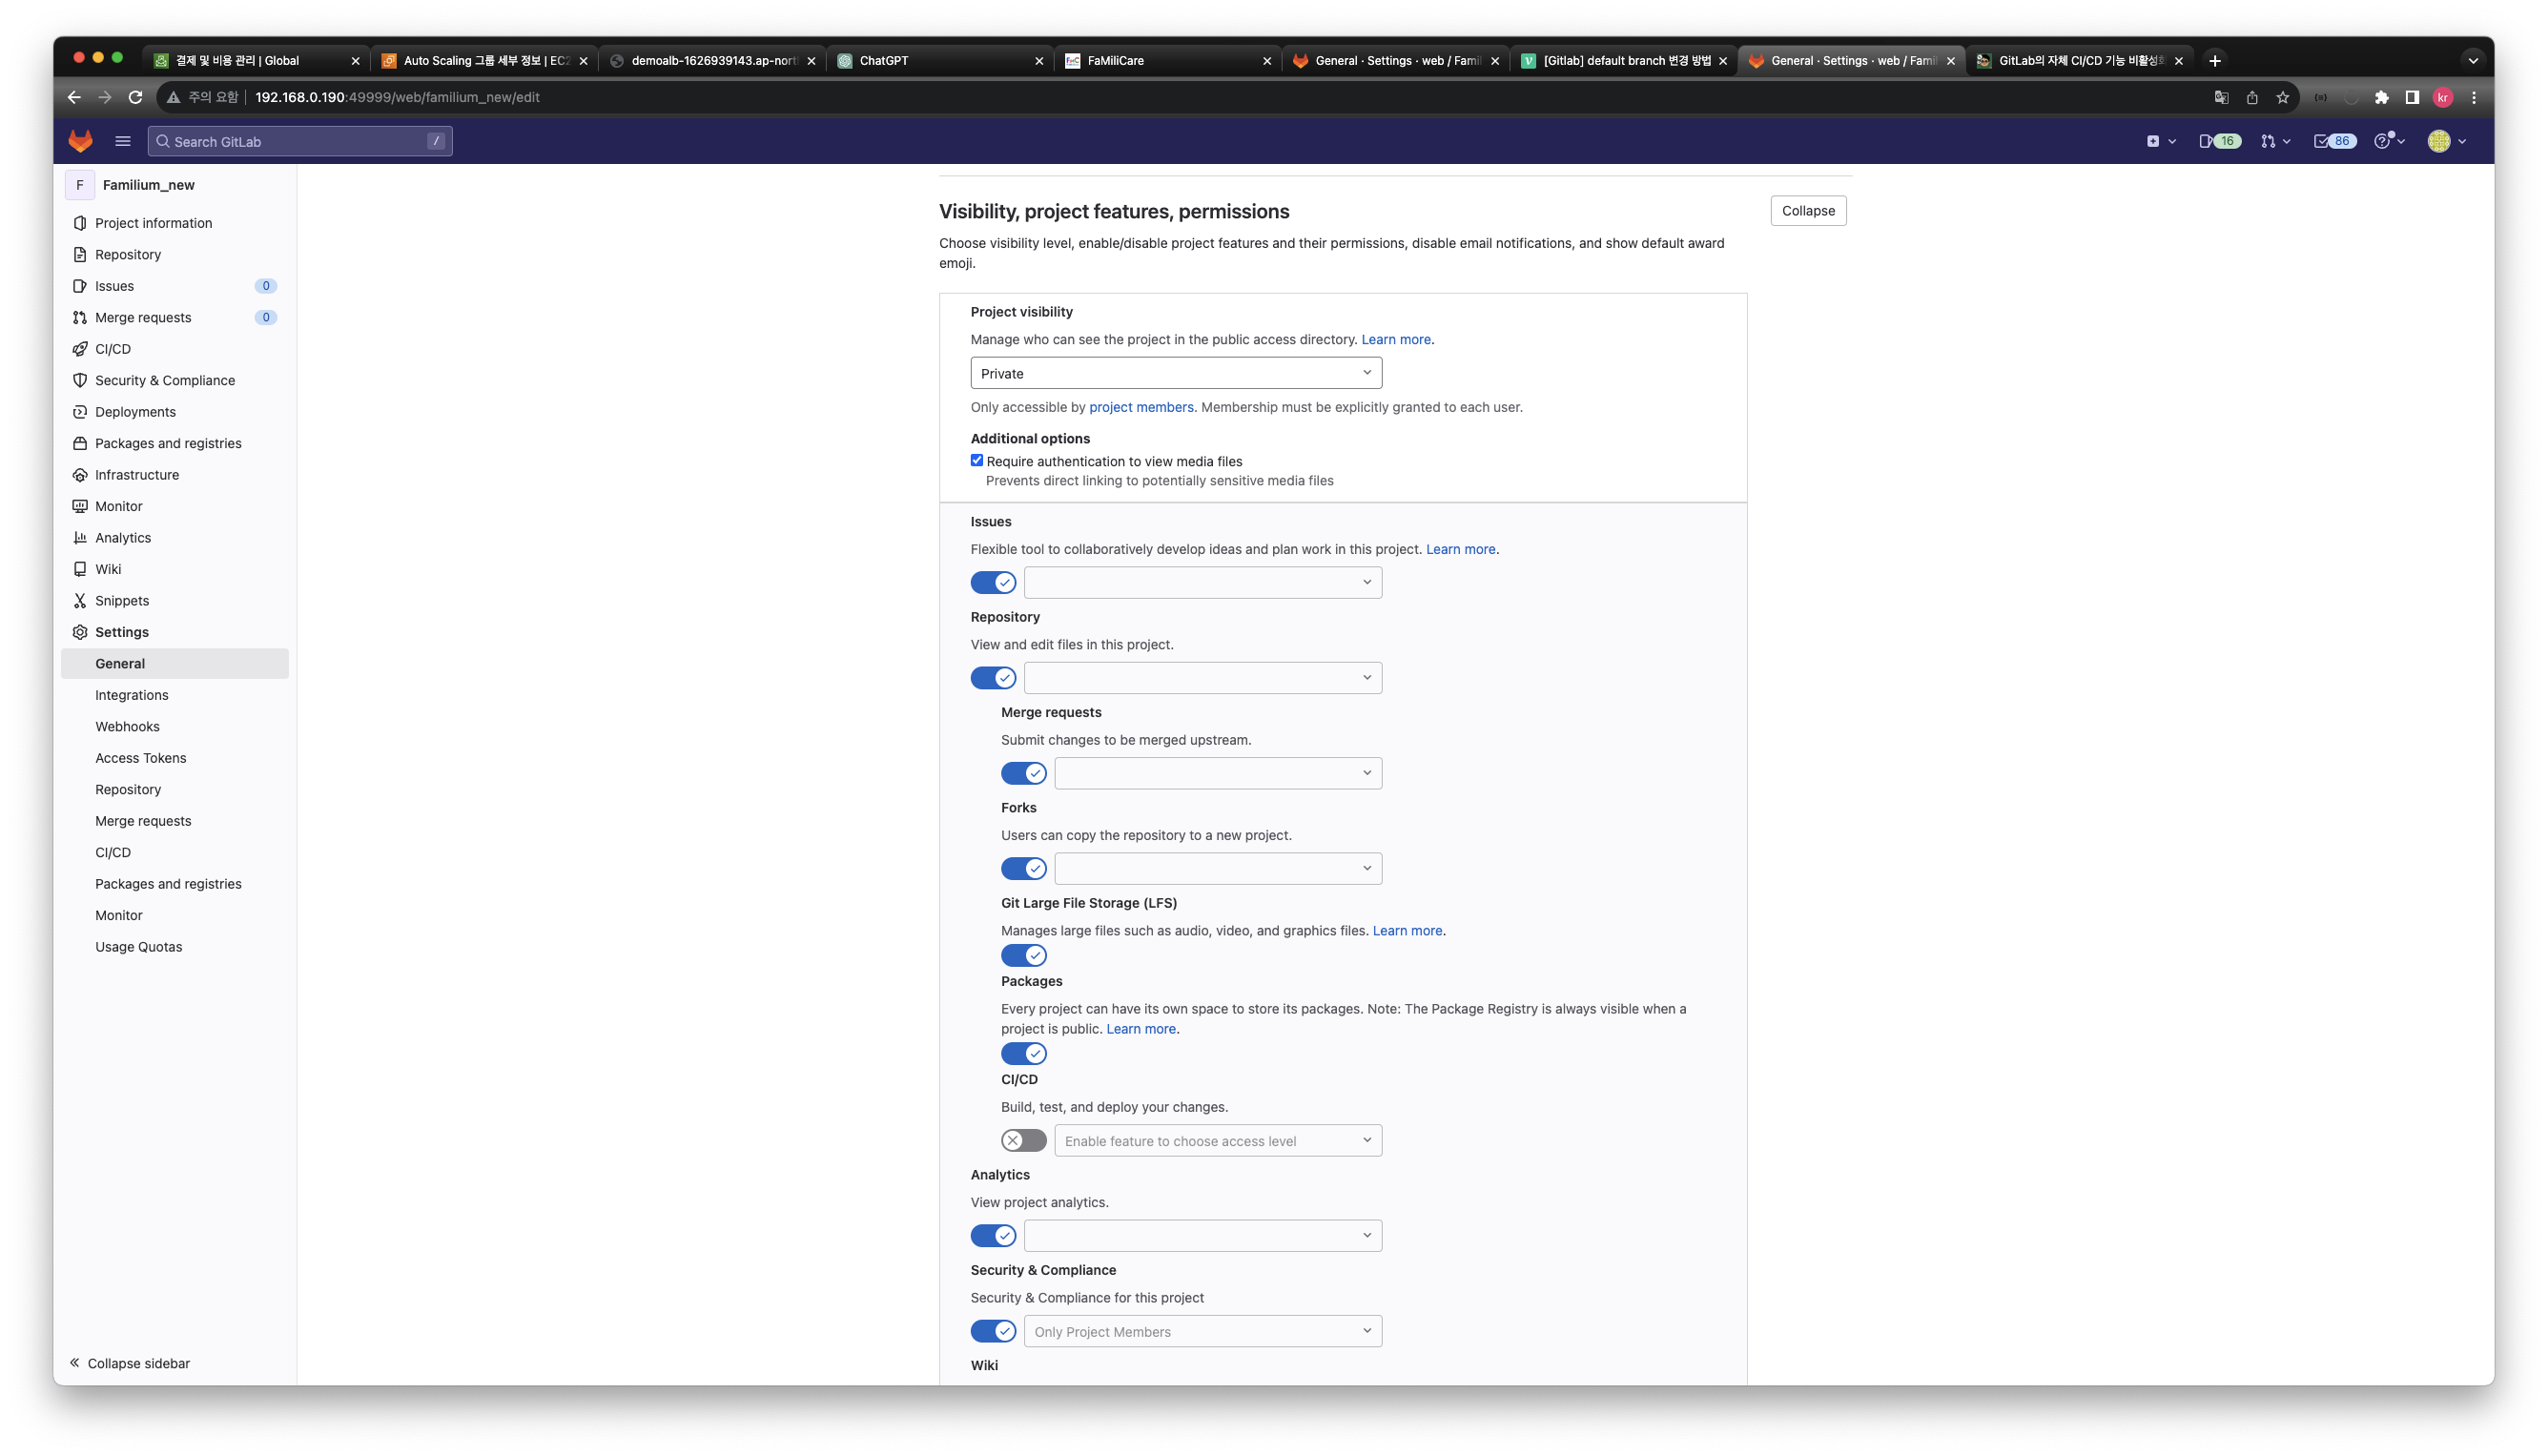Click the GitLab fox logo
This screenshot has height=1456, width=2548.
[81, 141]
